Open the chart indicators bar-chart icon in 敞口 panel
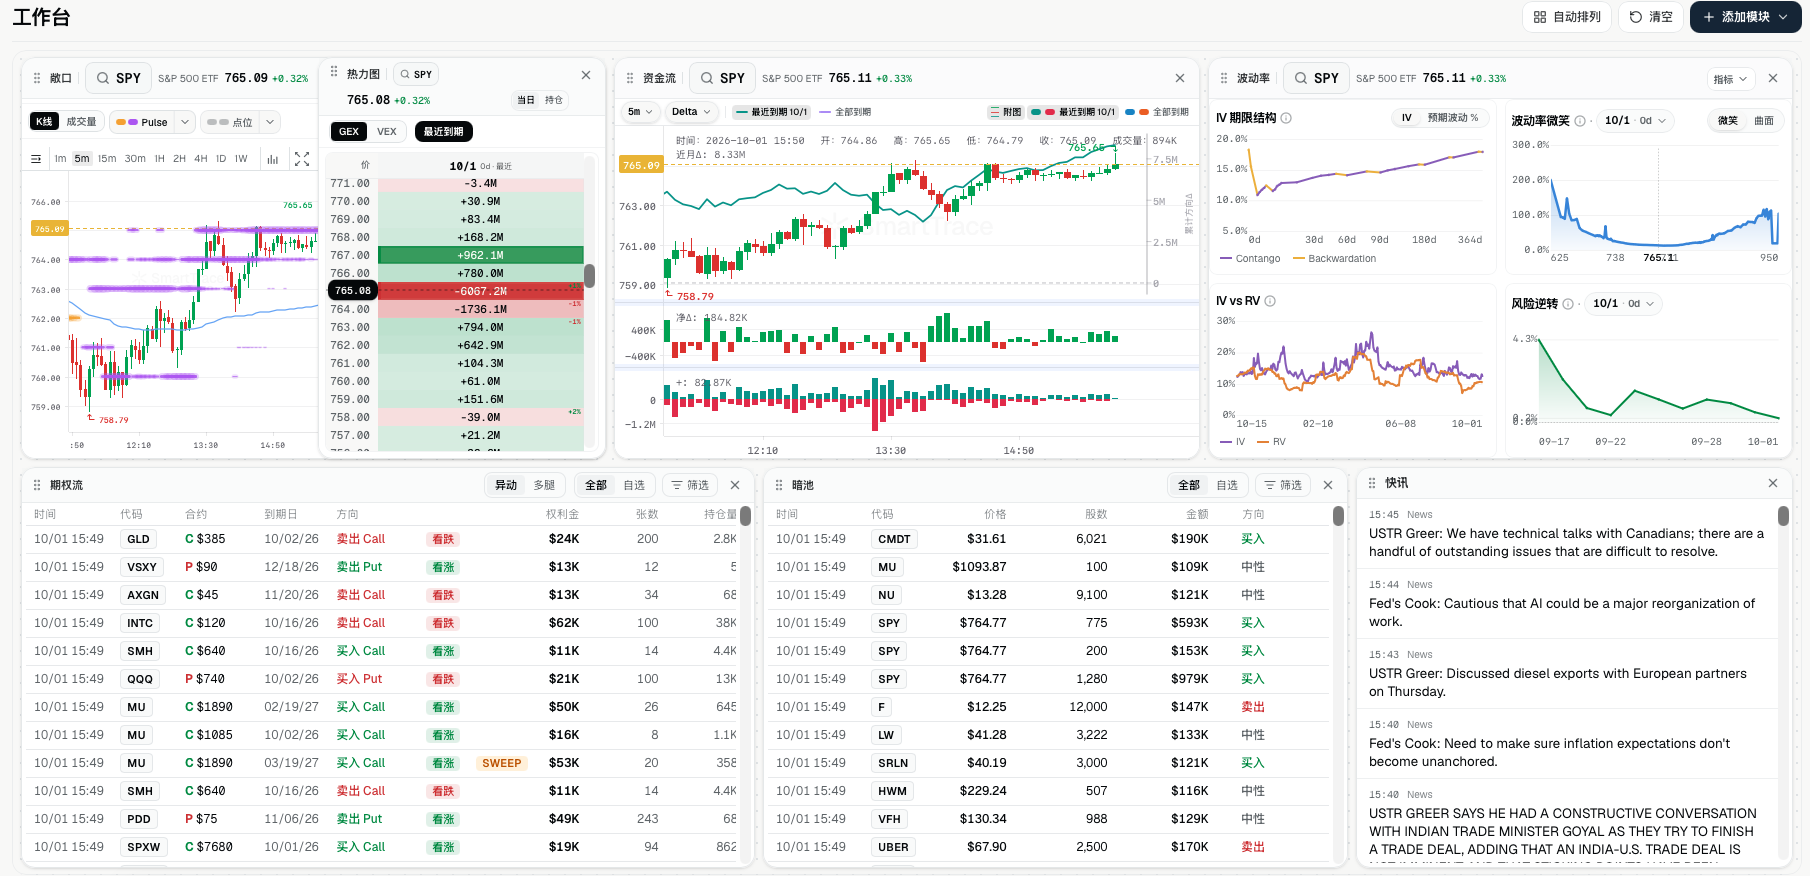 pos(273,159)
